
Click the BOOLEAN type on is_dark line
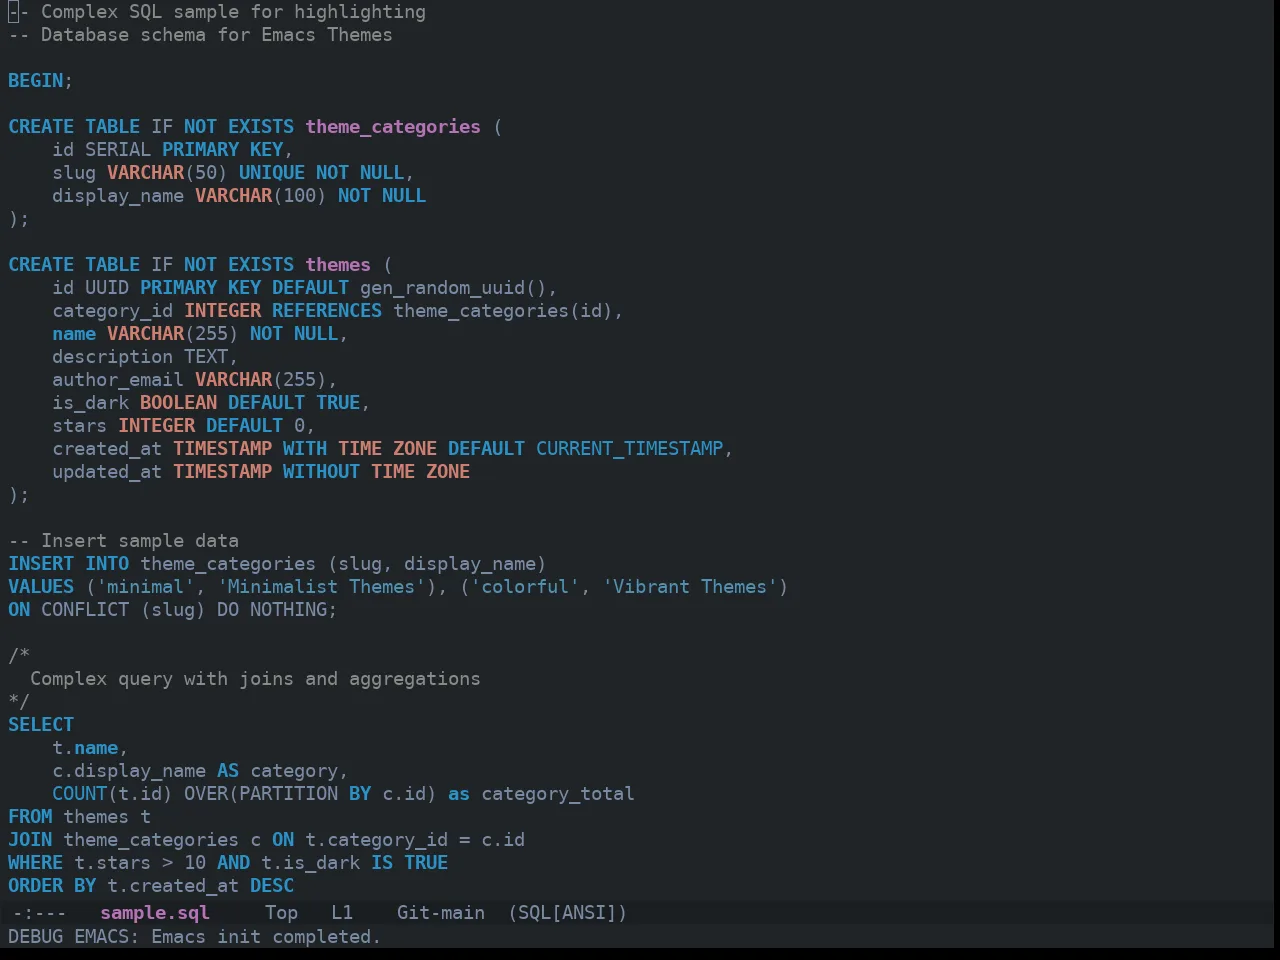[178, 402]
